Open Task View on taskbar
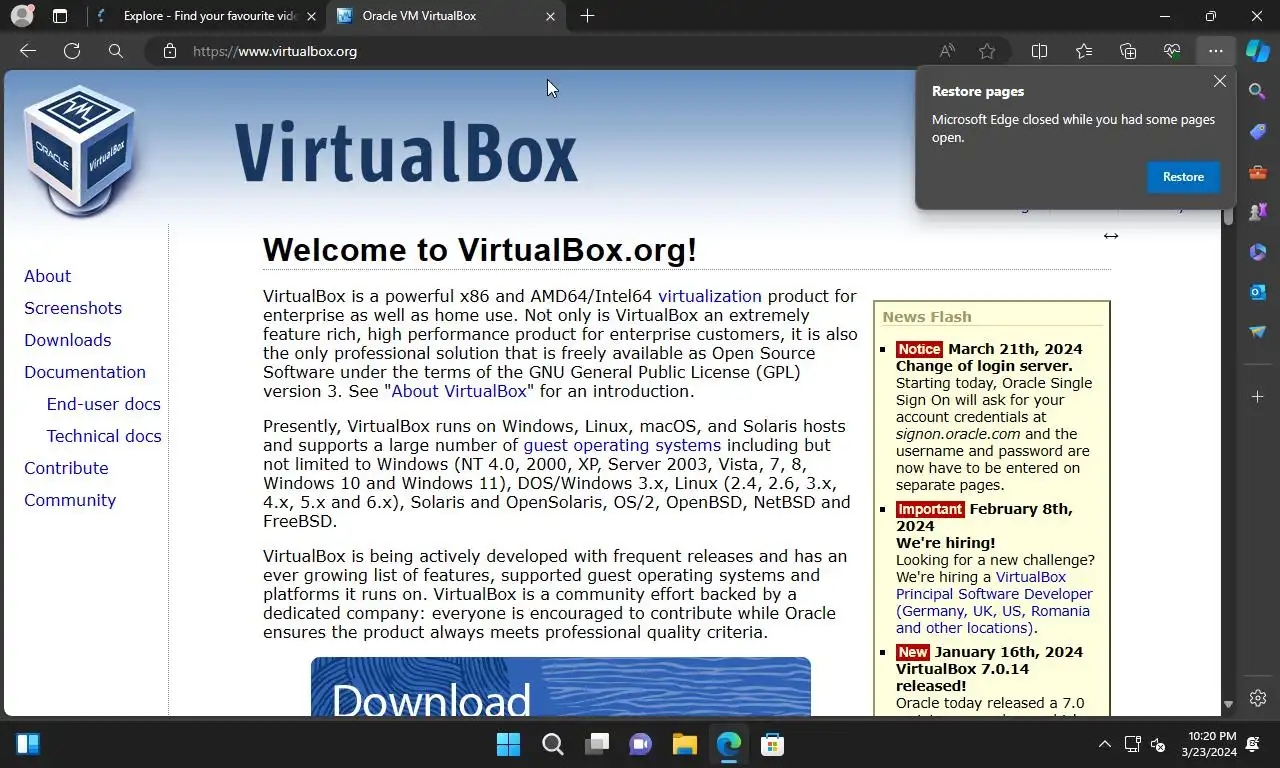This screenshot has height=768, width=1280. (597, 744)
